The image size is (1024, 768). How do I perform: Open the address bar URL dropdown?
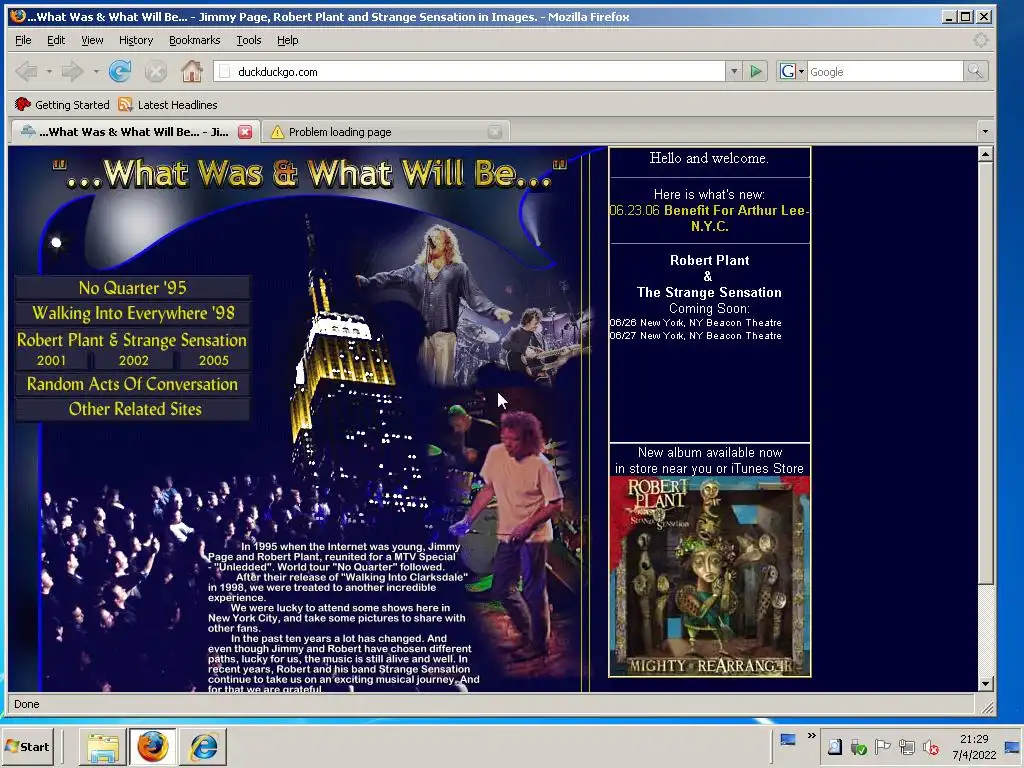pos(734,72)
